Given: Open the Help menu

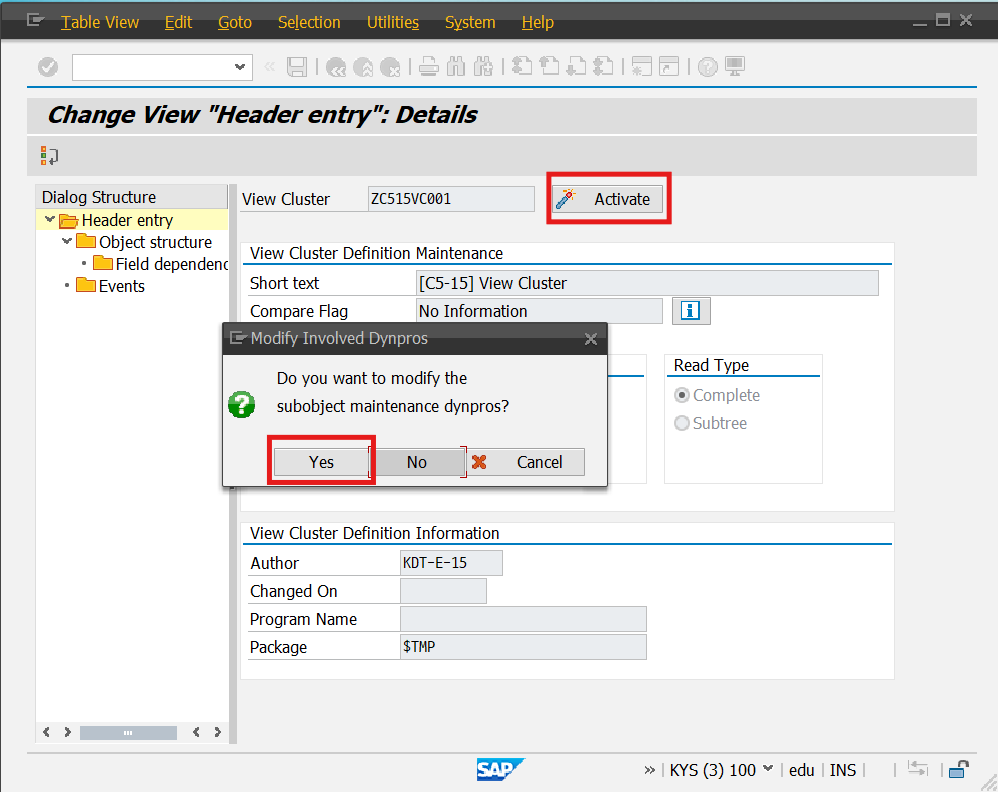Looking at the screenshot, I should click(x=538, y=22).
